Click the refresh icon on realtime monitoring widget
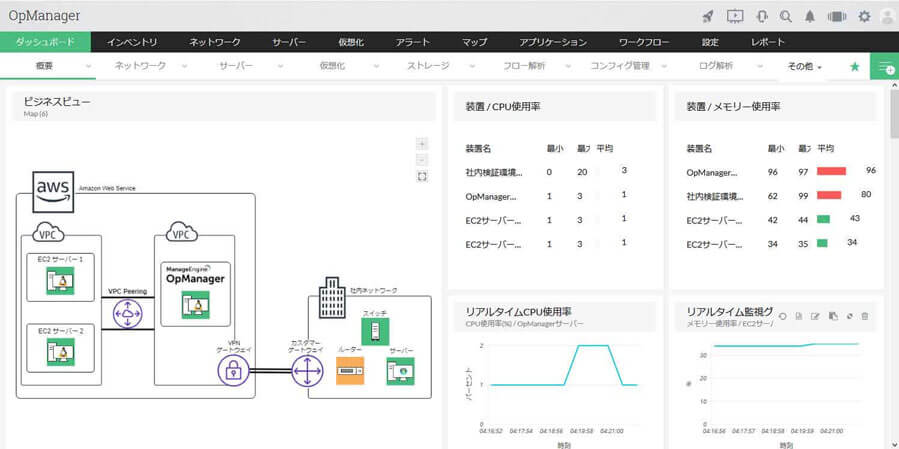 782,316
